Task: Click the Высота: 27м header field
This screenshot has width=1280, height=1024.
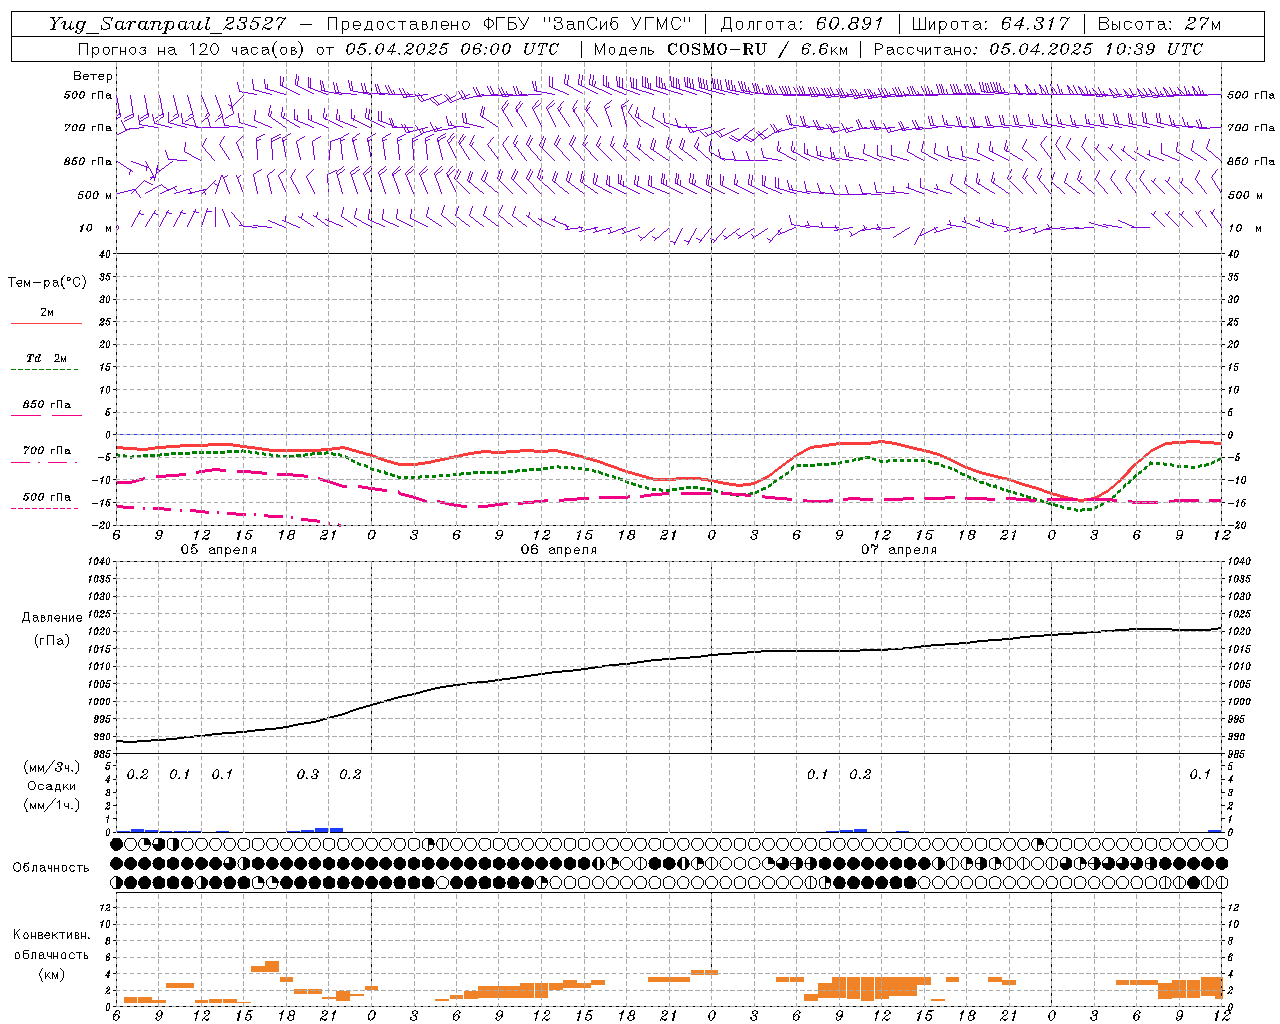Action: (1159, 24)
